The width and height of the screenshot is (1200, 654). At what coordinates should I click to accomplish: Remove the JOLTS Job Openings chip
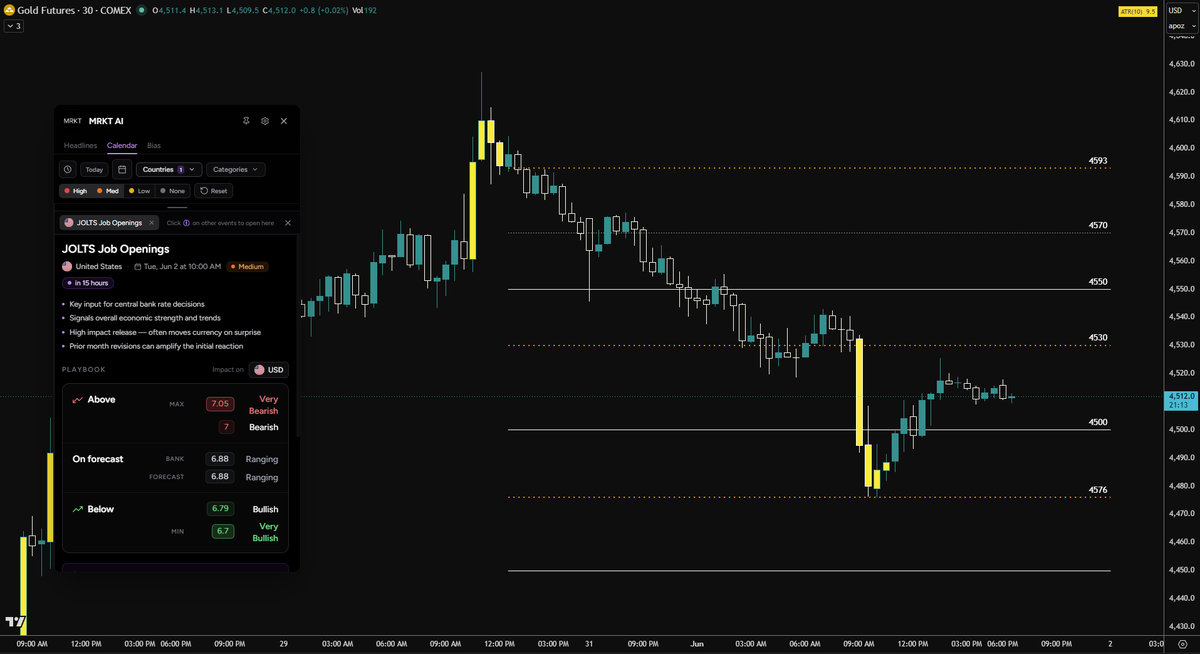click(151, 223)
